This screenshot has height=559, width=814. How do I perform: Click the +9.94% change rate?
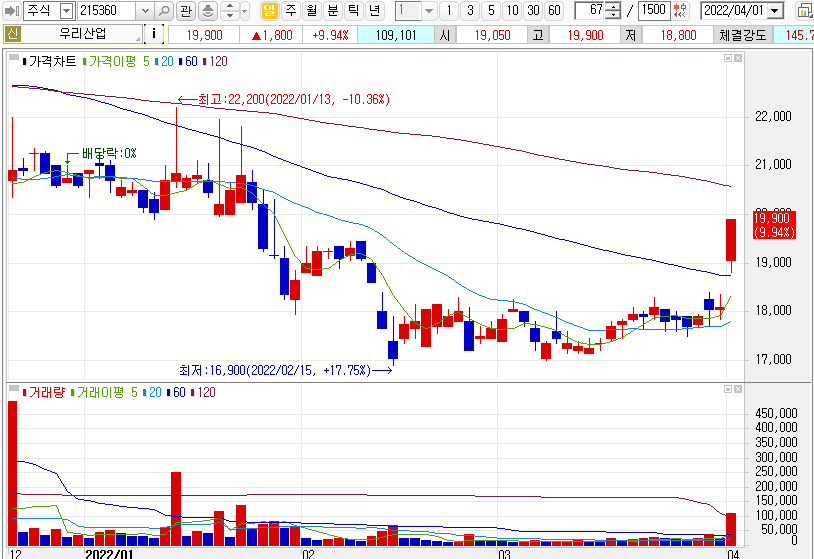click(330, 35)
